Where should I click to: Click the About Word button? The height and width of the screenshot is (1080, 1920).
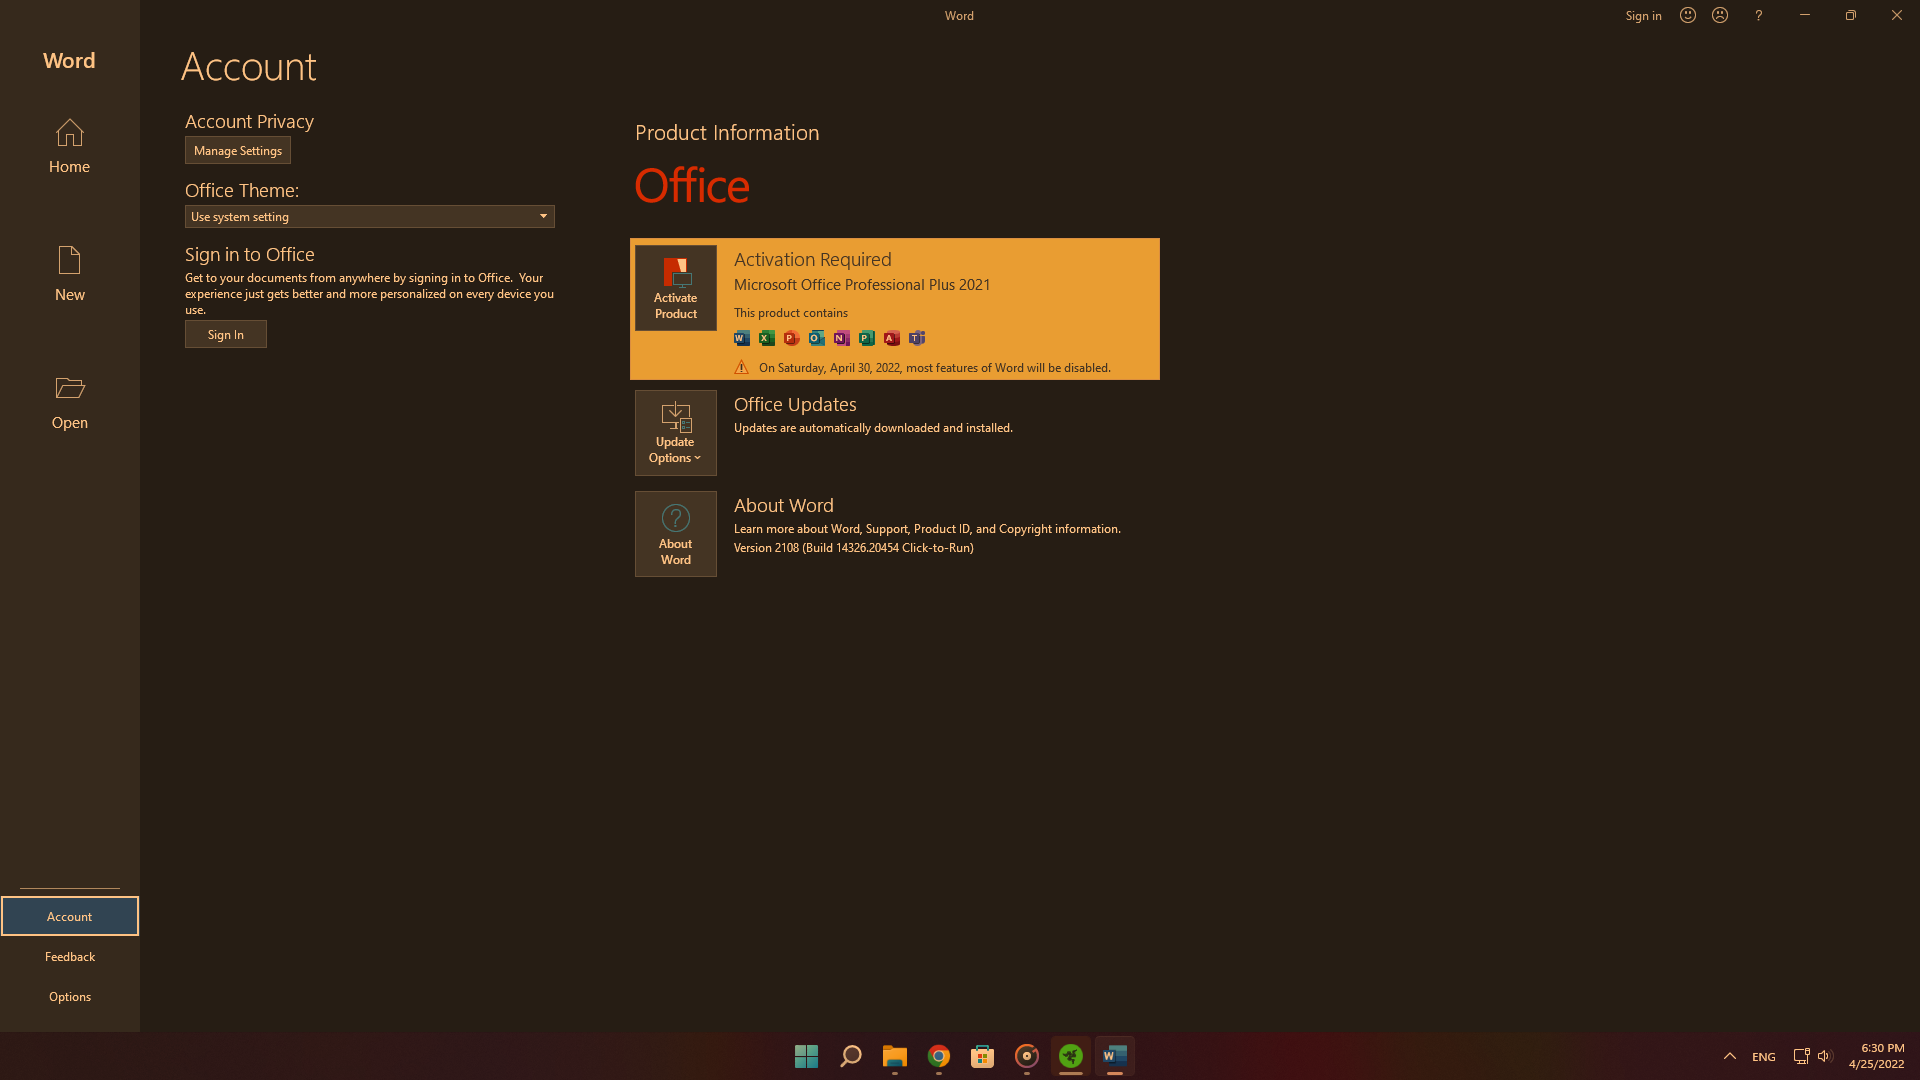pos(676,534)
